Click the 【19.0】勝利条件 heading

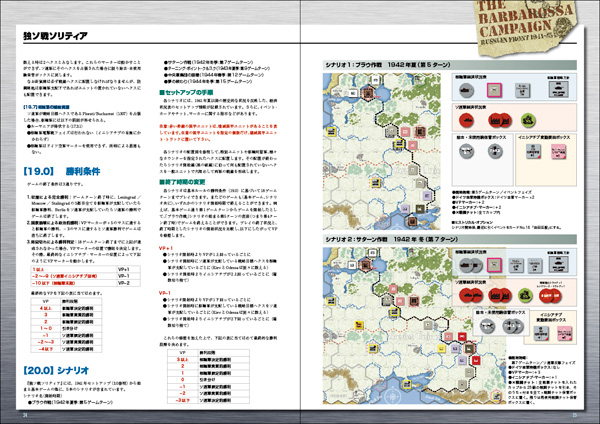pos(62,171)
